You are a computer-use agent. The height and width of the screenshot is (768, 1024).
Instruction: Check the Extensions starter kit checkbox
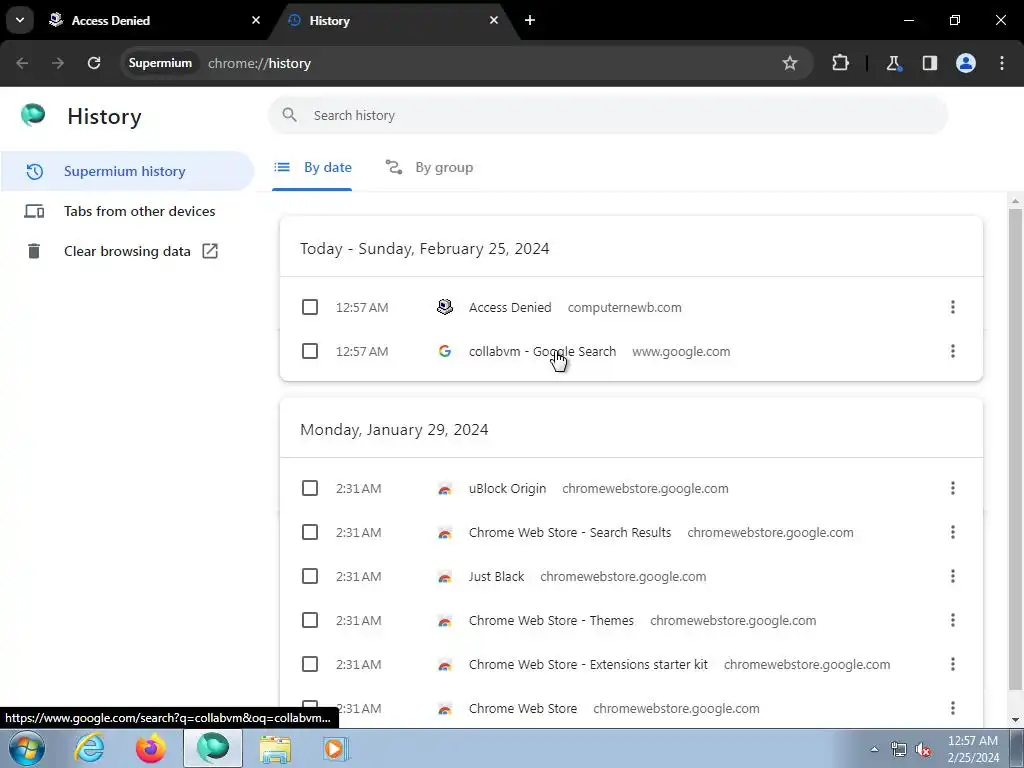pyautogui.click(x=310, y=664)
